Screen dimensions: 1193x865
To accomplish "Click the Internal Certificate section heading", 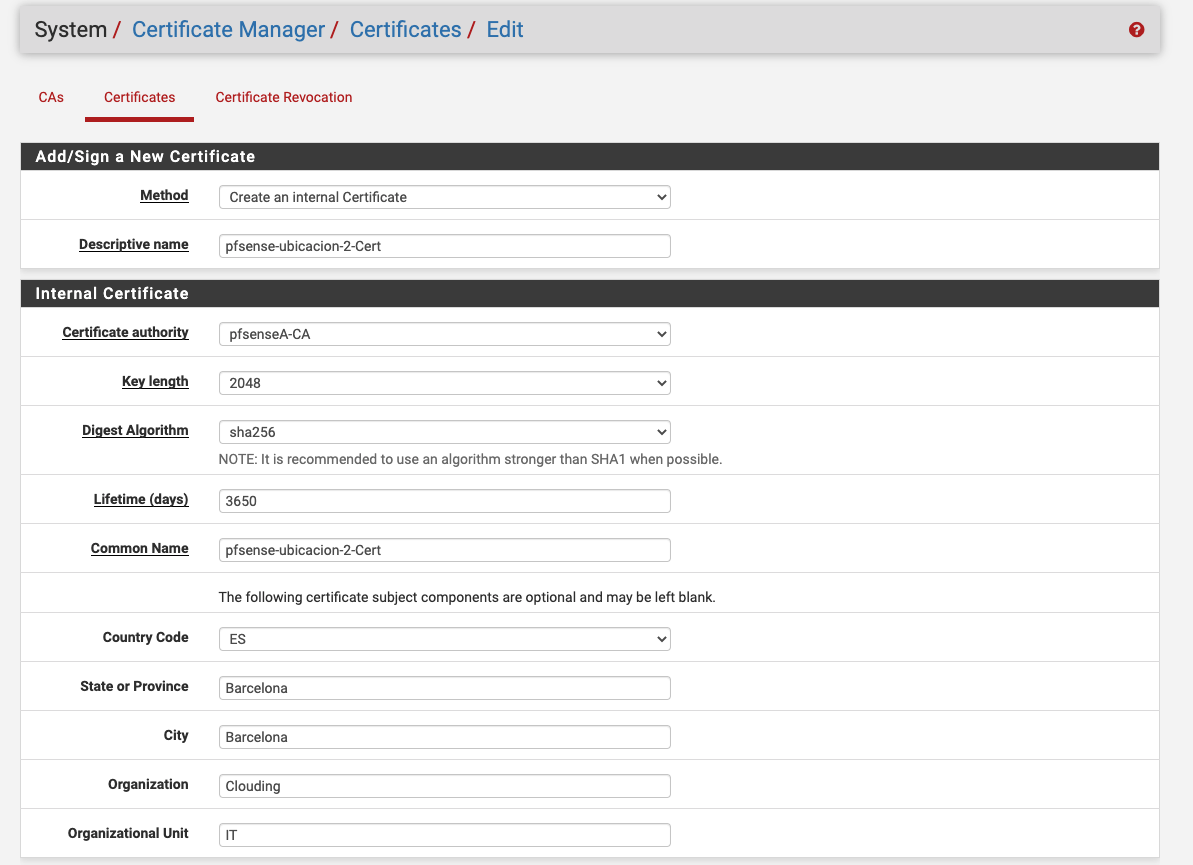I will point(112,293).
